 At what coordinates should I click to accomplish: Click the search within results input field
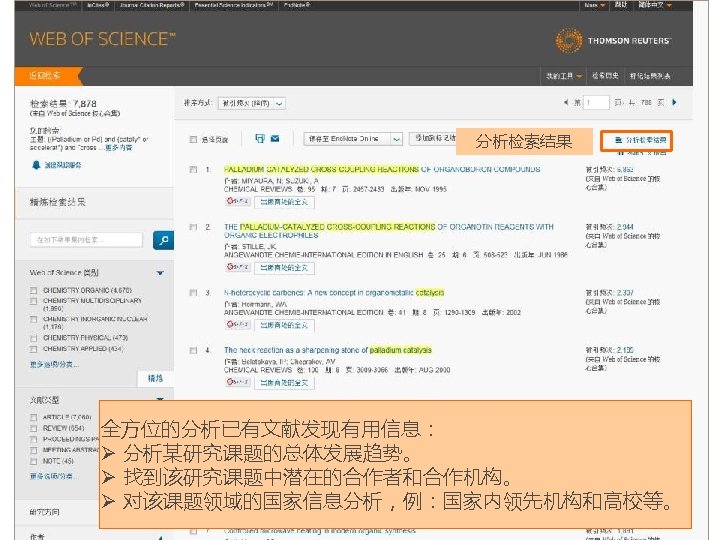click(86, 240)
